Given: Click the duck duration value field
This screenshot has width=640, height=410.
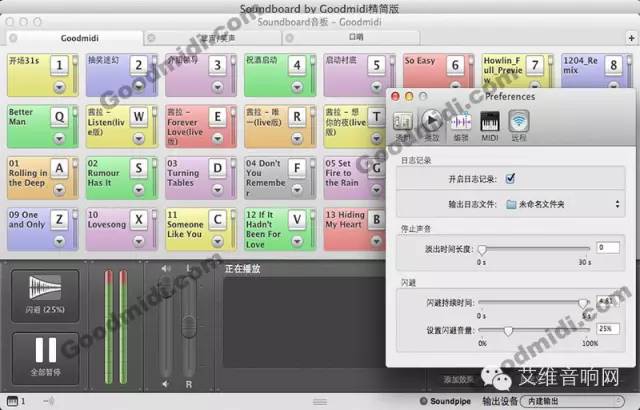Looking at the screenshot, I should click(x=607, y=301).
